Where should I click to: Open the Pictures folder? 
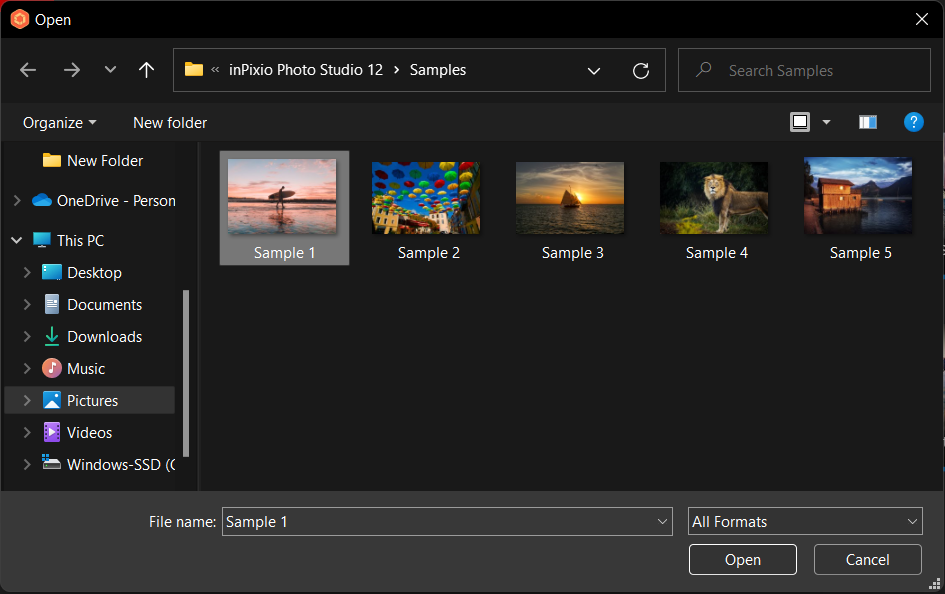80,401
